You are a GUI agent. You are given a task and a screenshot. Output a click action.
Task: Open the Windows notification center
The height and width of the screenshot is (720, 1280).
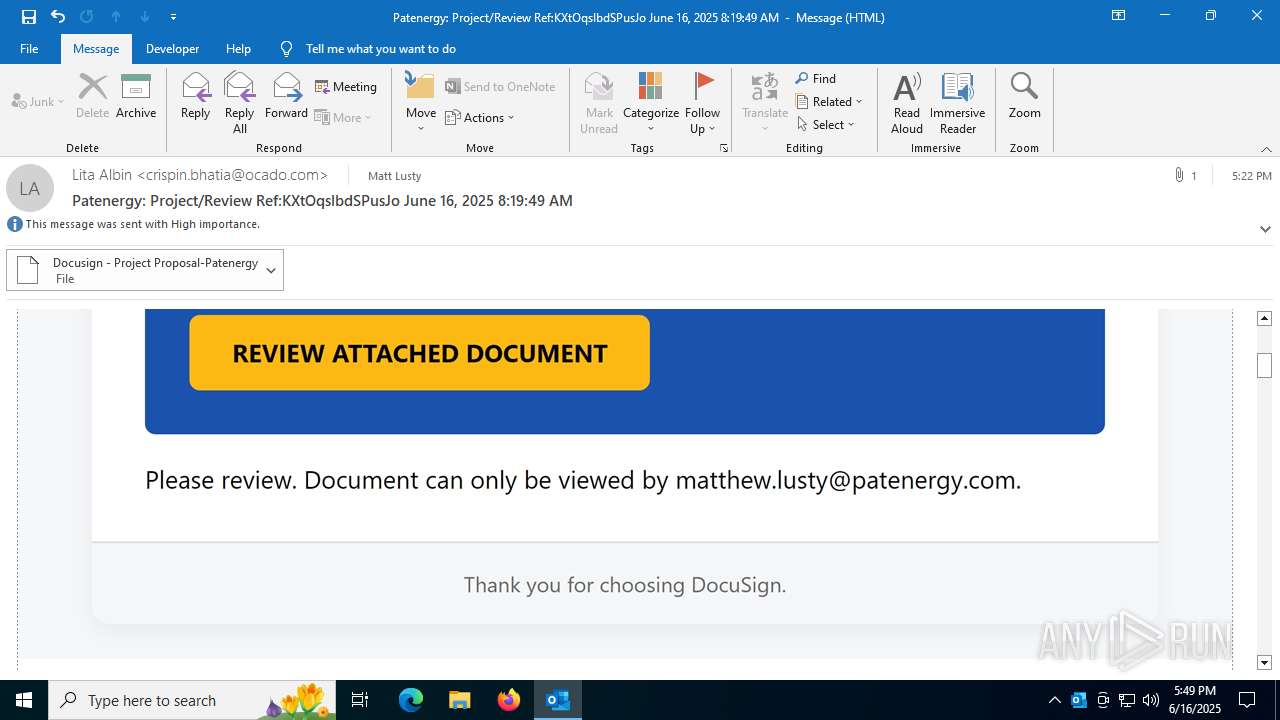click(1247, 700)
